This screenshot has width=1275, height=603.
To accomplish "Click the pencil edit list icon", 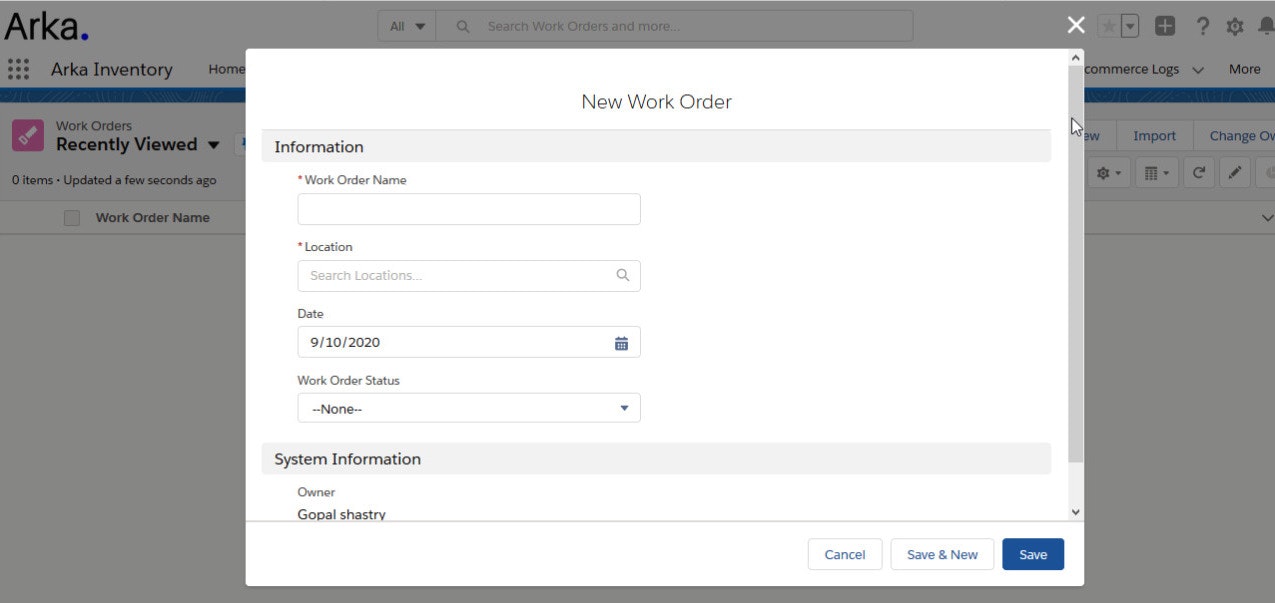I will point(1235,173).
